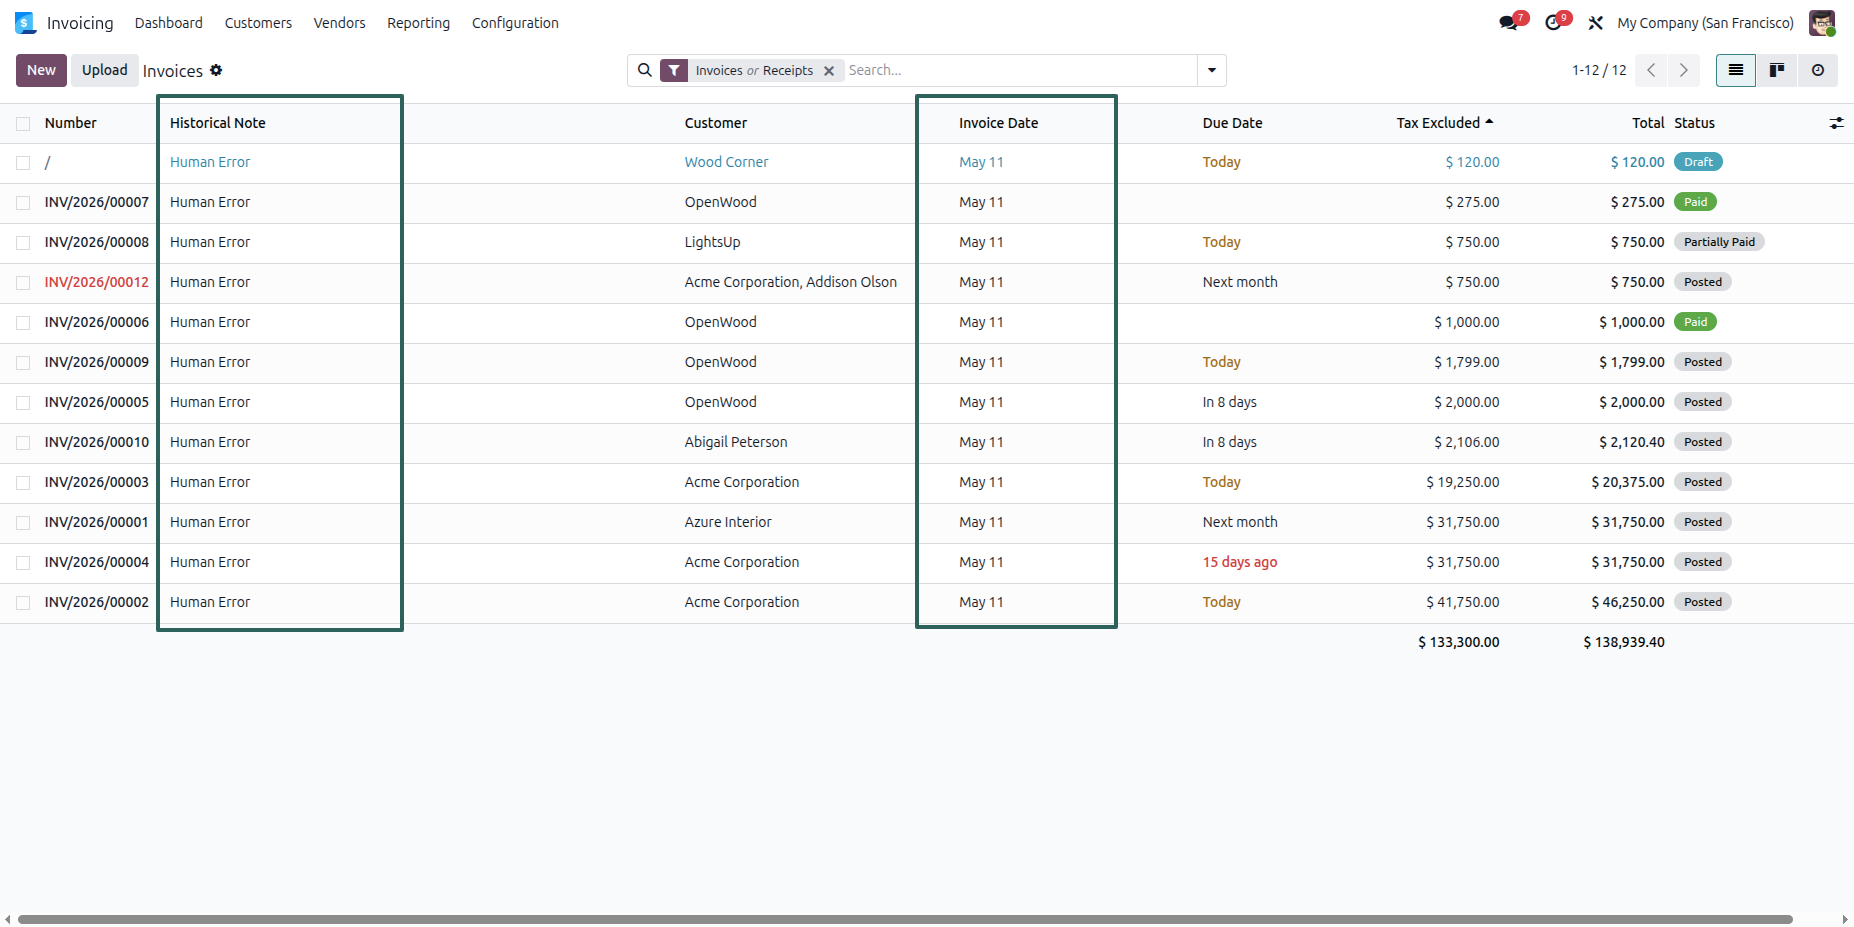Open the Vendors menu
Screen dimensions: 1854x927
pos(339,23)
